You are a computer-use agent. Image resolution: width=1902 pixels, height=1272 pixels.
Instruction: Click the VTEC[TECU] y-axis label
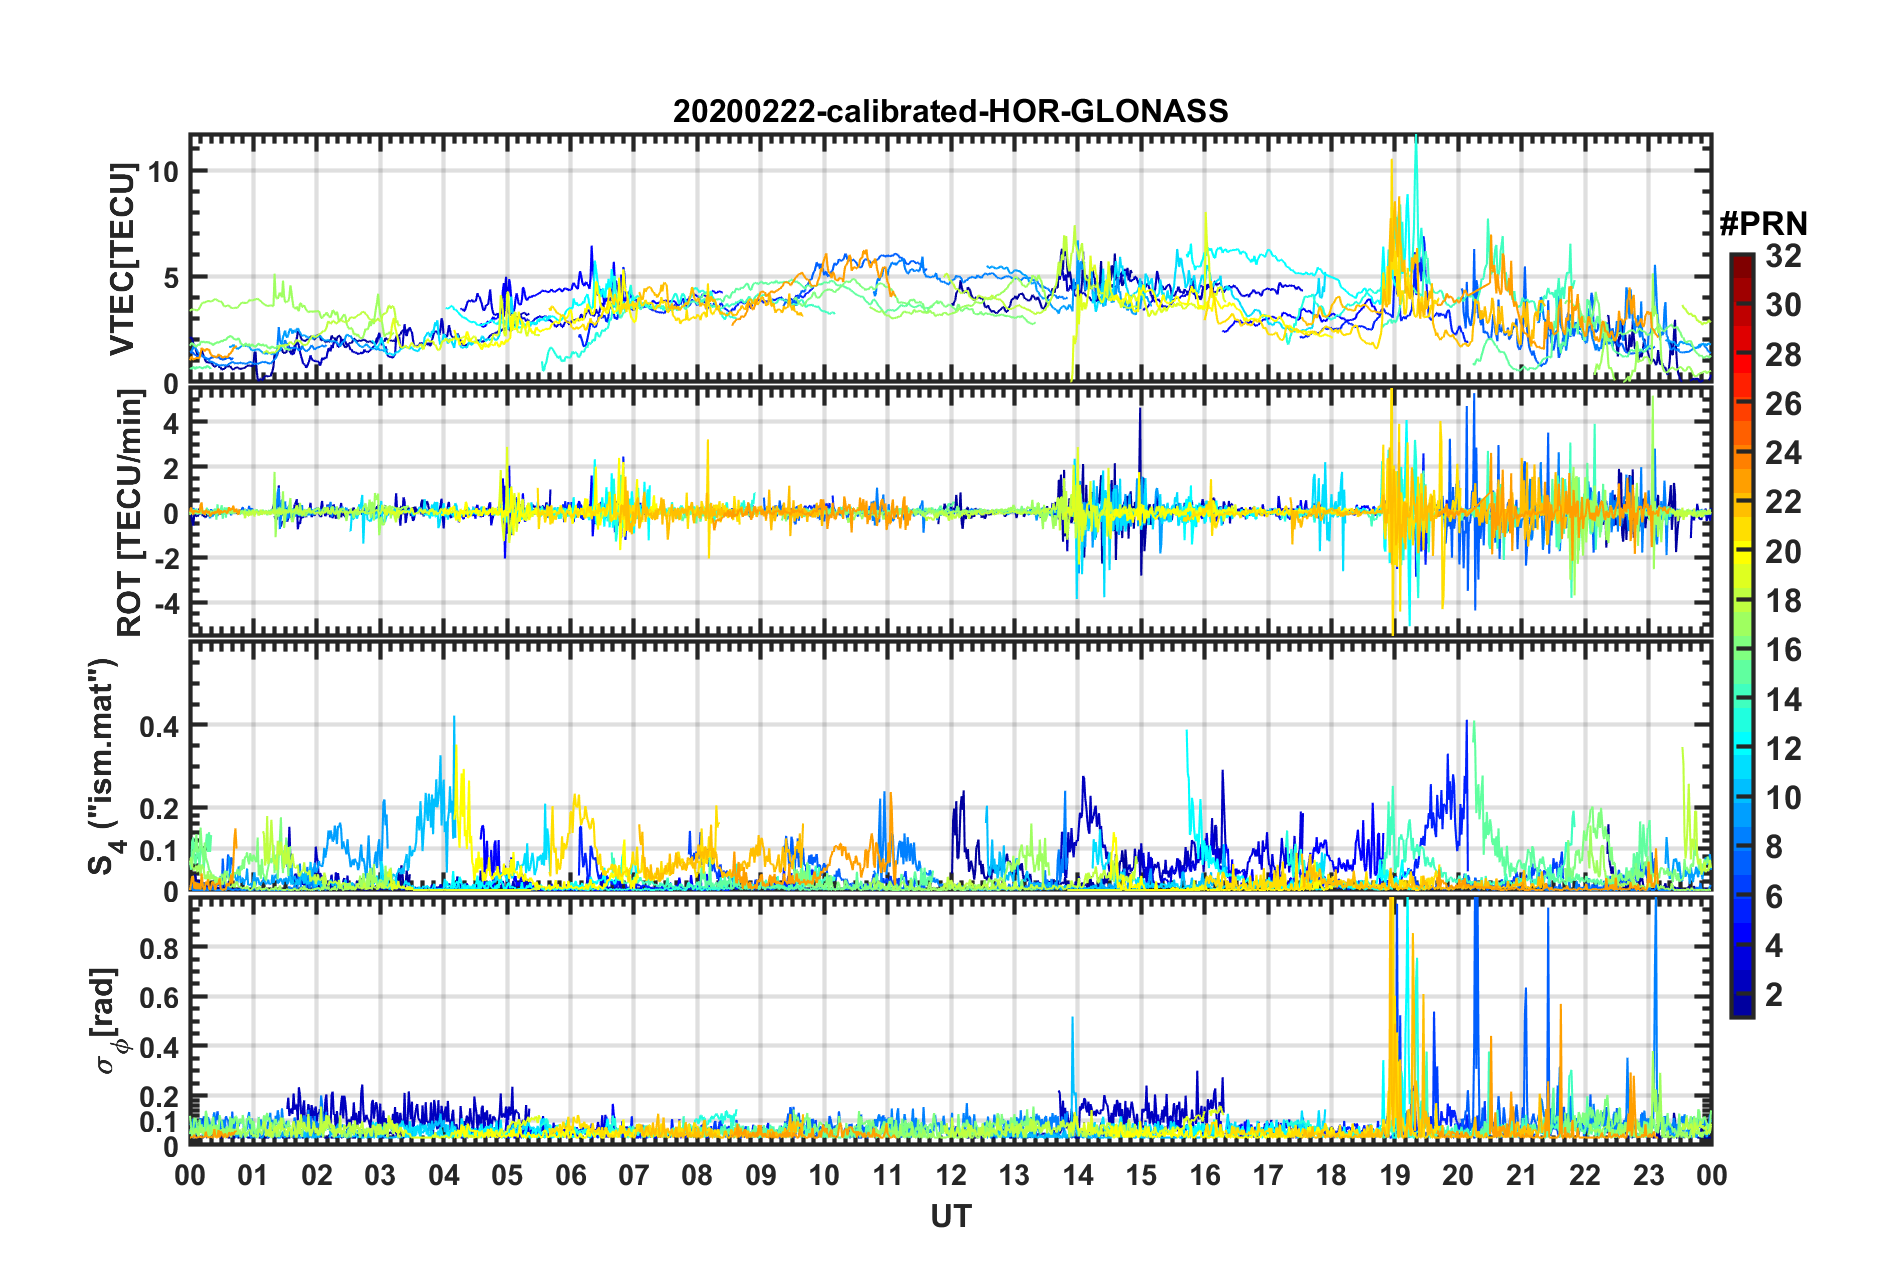click(x=122, y=260)
